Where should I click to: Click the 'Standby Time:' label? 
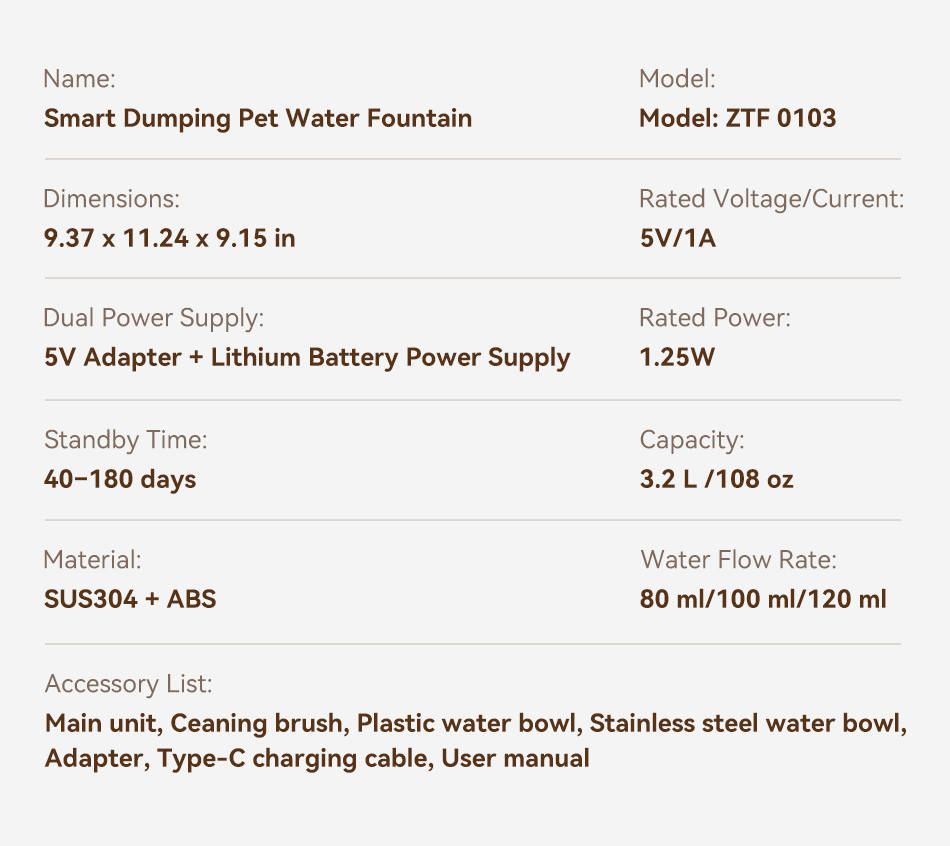125,439
